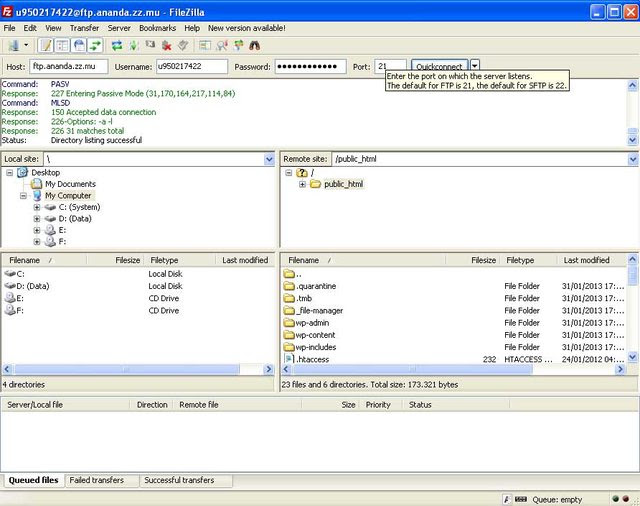
Task: Open the Site Manager icon
Action: point(13,45)
